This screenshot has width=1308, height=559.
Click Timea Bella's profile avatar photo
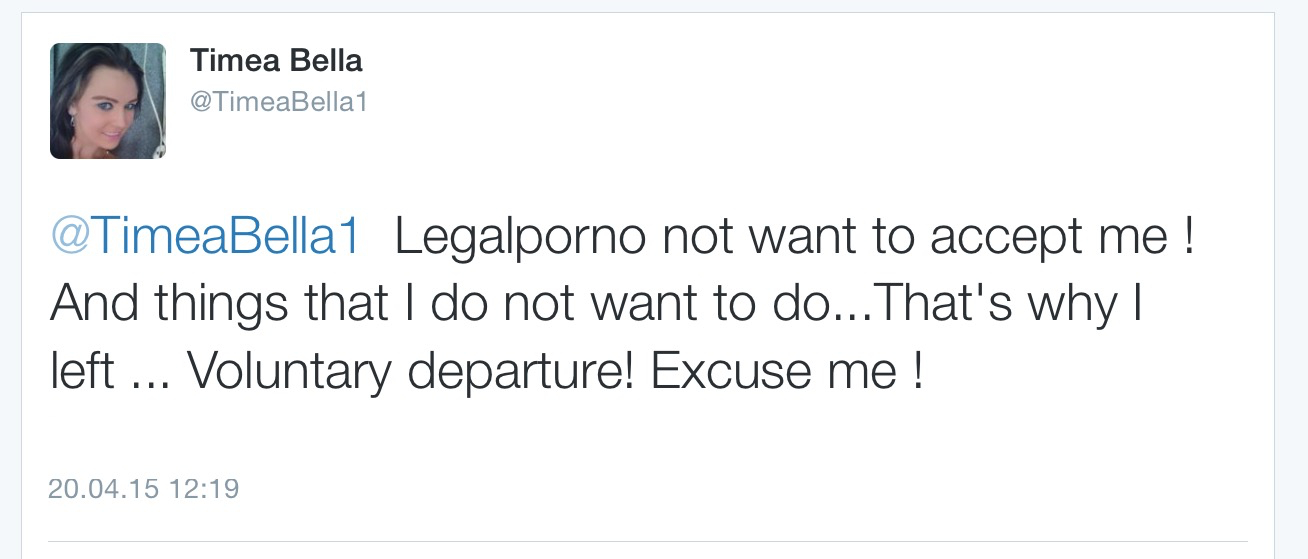[108, 101]
